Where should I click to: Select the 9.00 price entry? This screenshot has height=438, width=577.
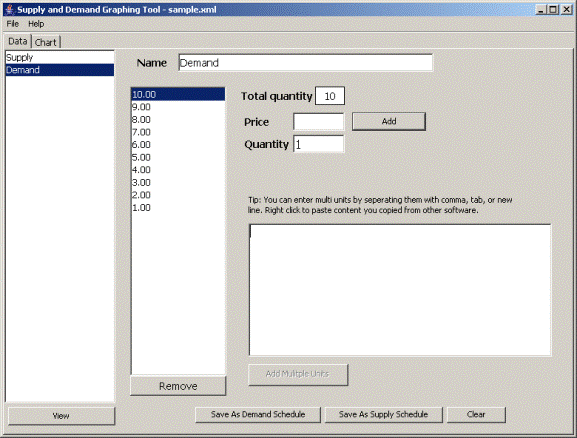pos(178,107)
